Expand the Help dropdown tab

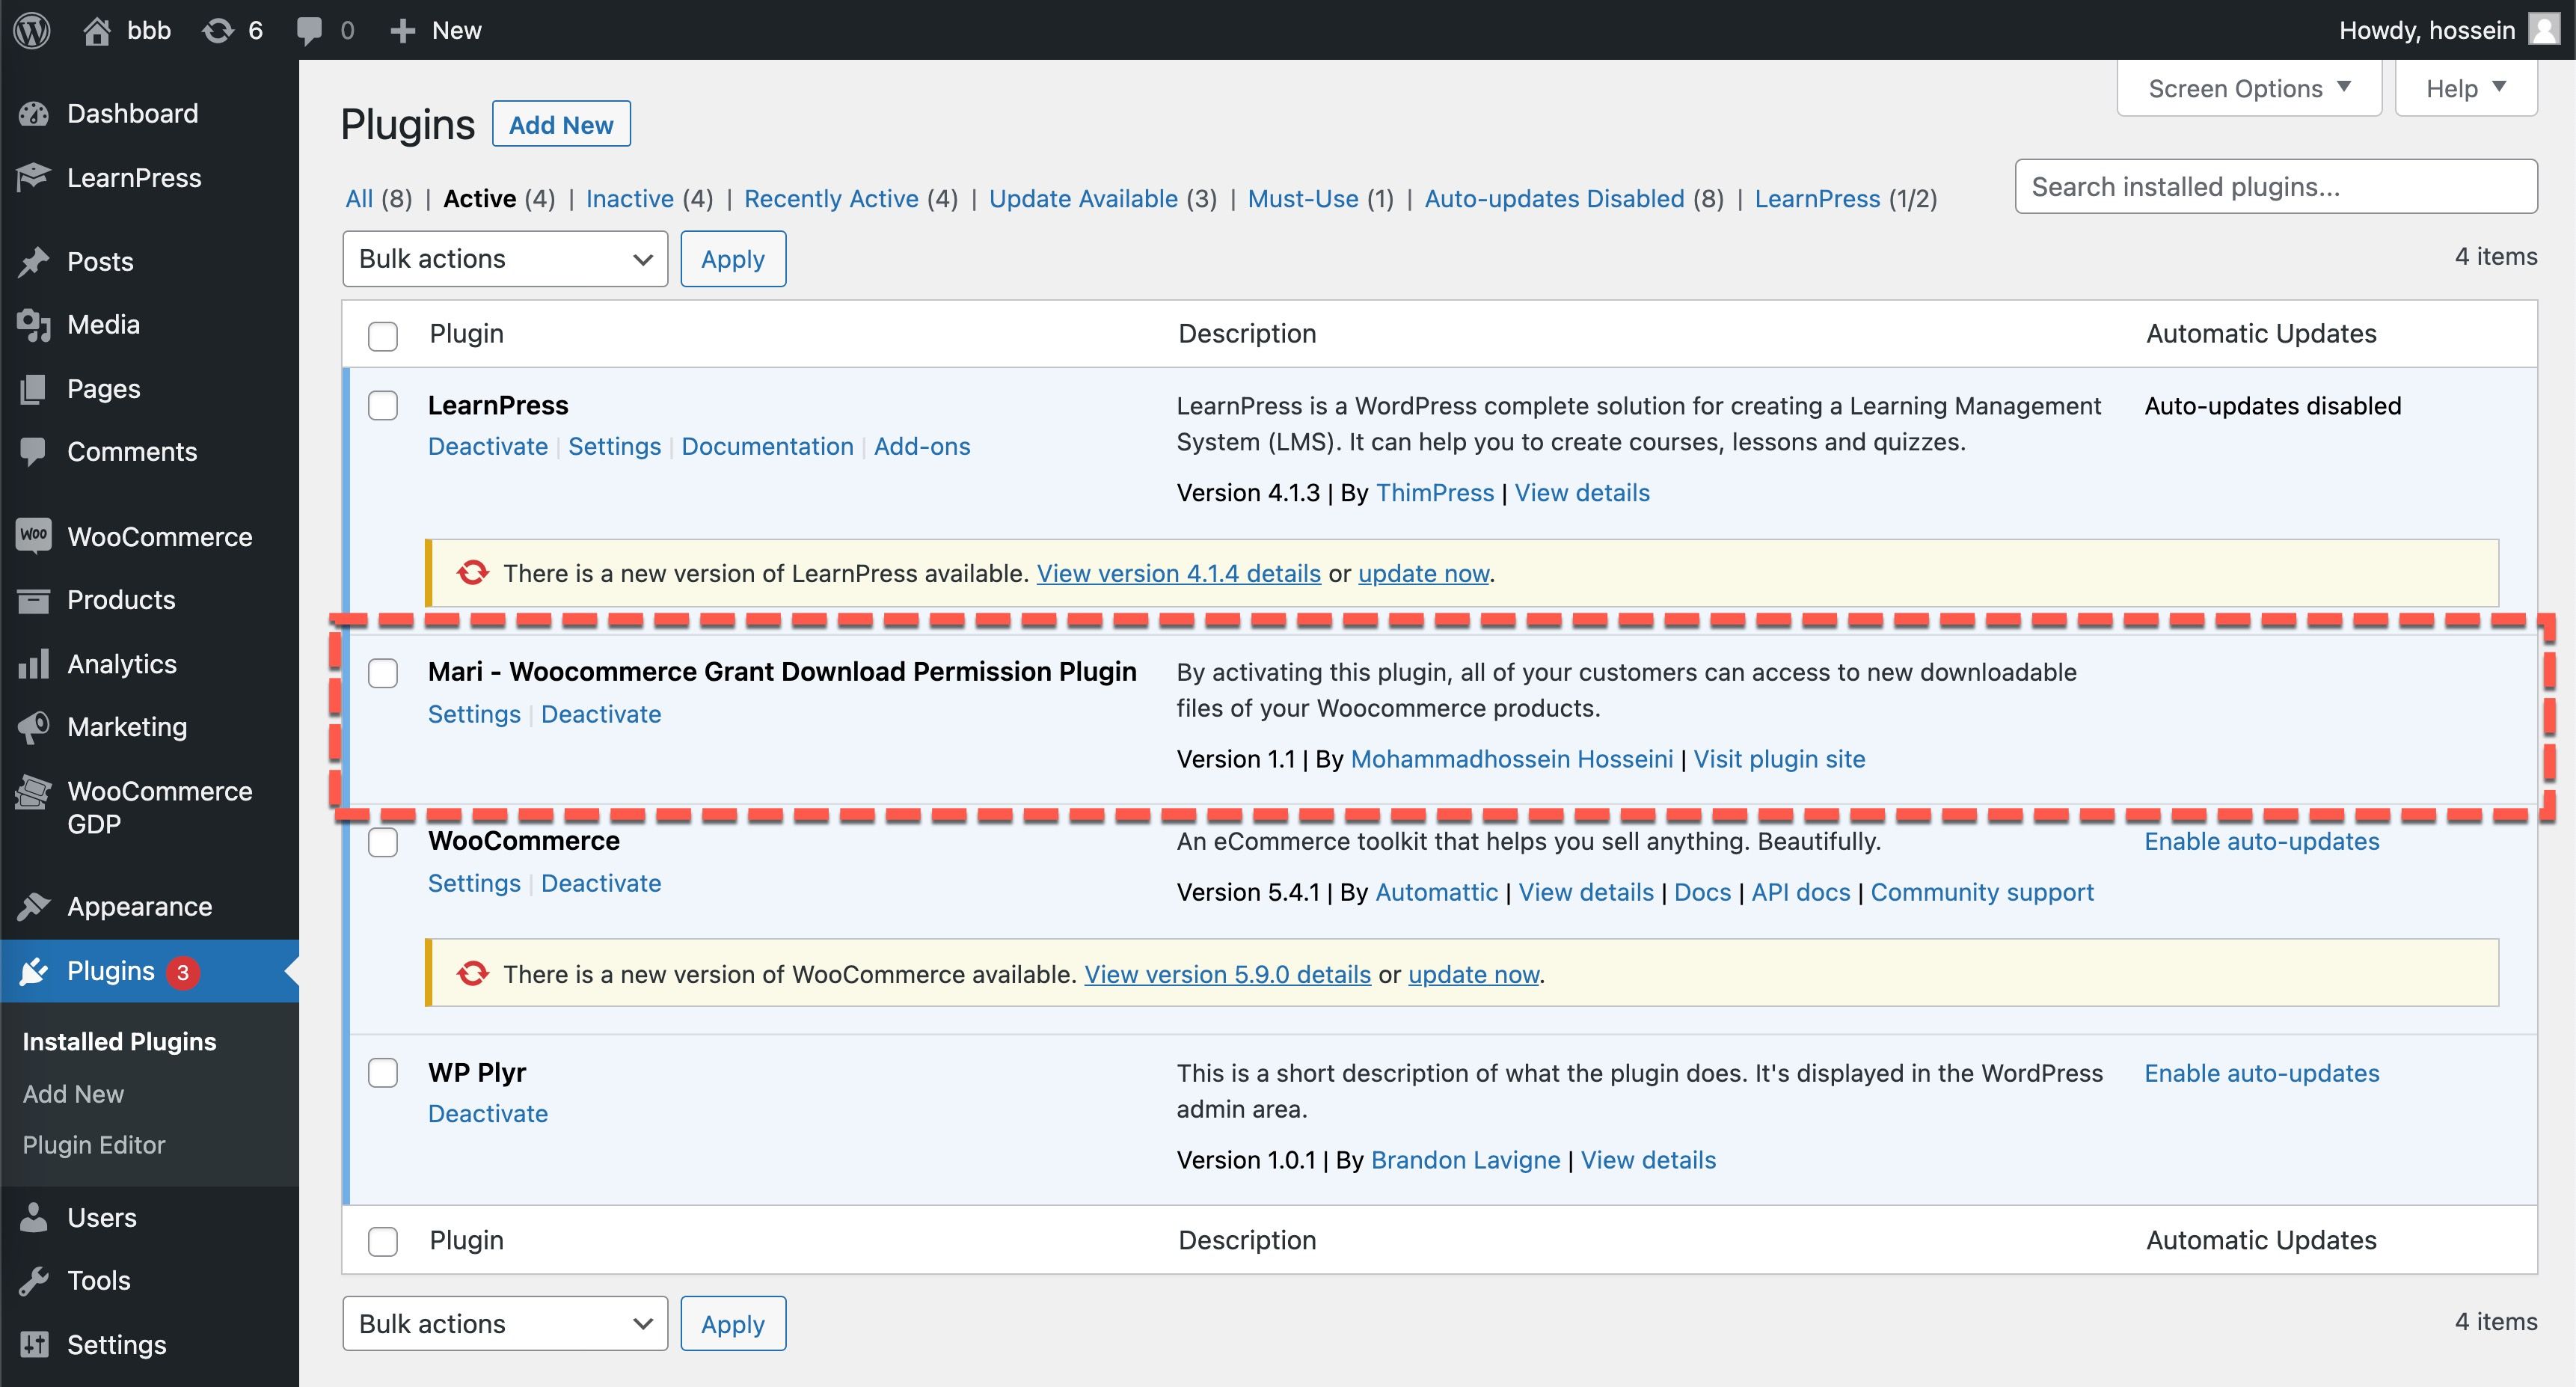(x=2465, y=88)
